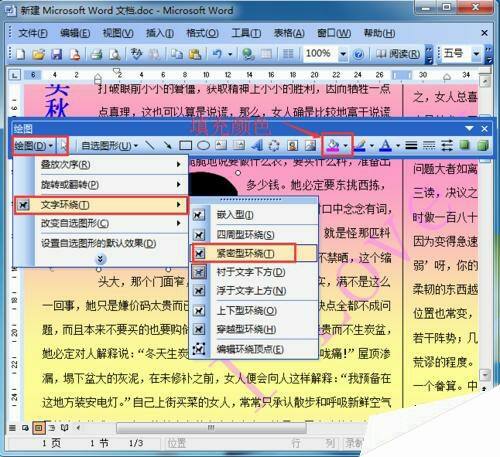Screen dimensions: 500x457
Task: Click the Shadow Style icon
Action: 464,145
